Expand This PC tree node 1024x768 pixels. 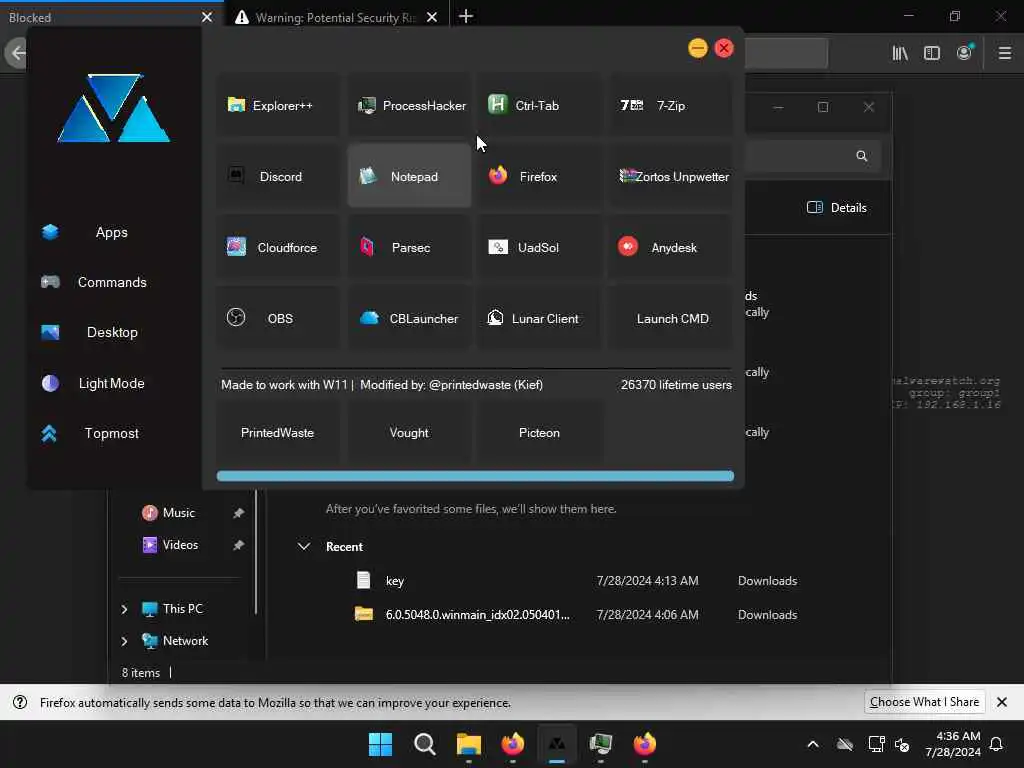click(124, 609)
